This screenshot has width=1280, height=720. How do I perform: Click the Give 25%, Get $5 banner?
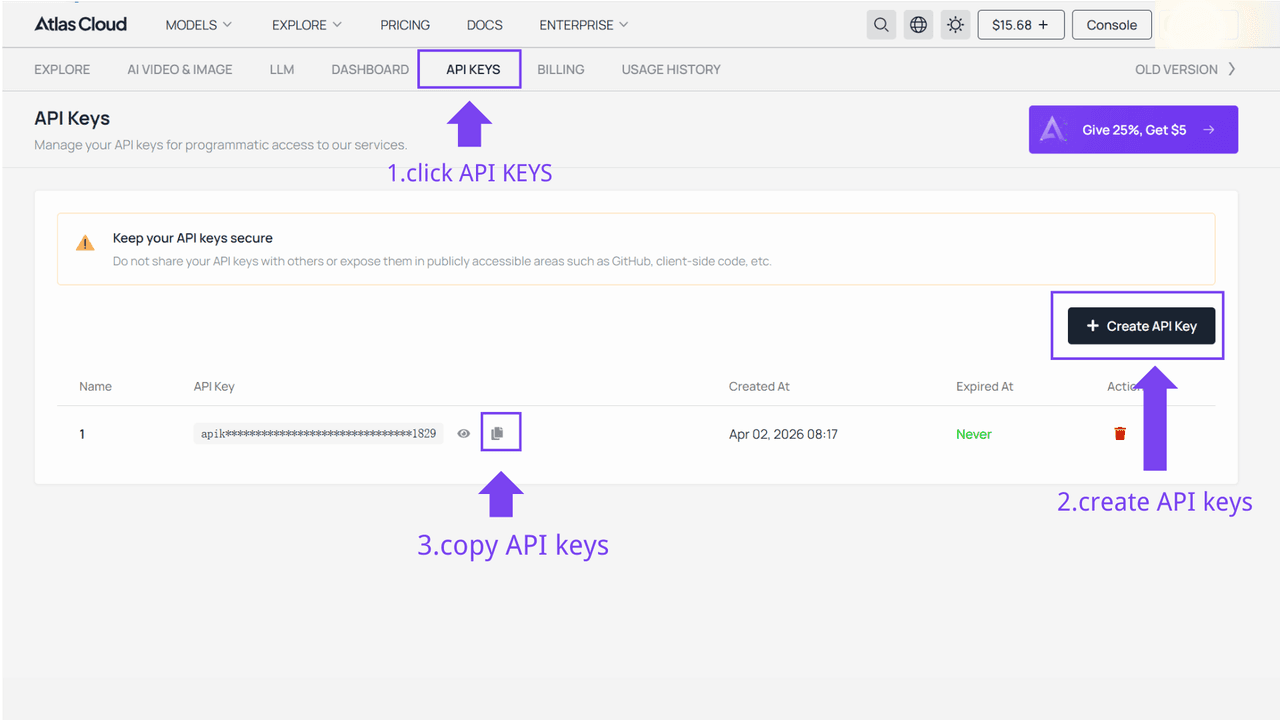point(1133,130)
